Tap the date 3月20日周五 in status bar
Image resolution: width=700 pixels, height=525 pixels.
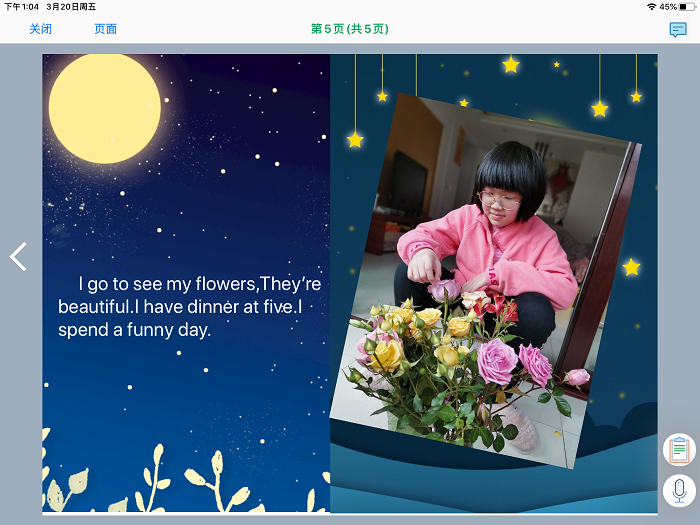pos(71,7)
